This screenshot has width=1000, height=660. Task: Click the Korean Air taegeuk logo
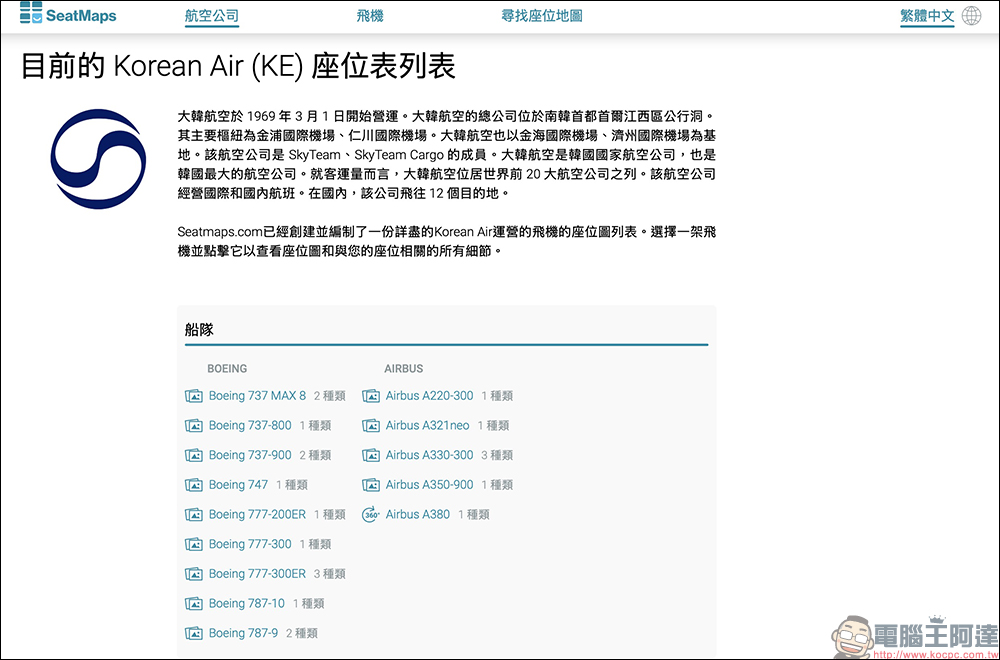[98, 159]
